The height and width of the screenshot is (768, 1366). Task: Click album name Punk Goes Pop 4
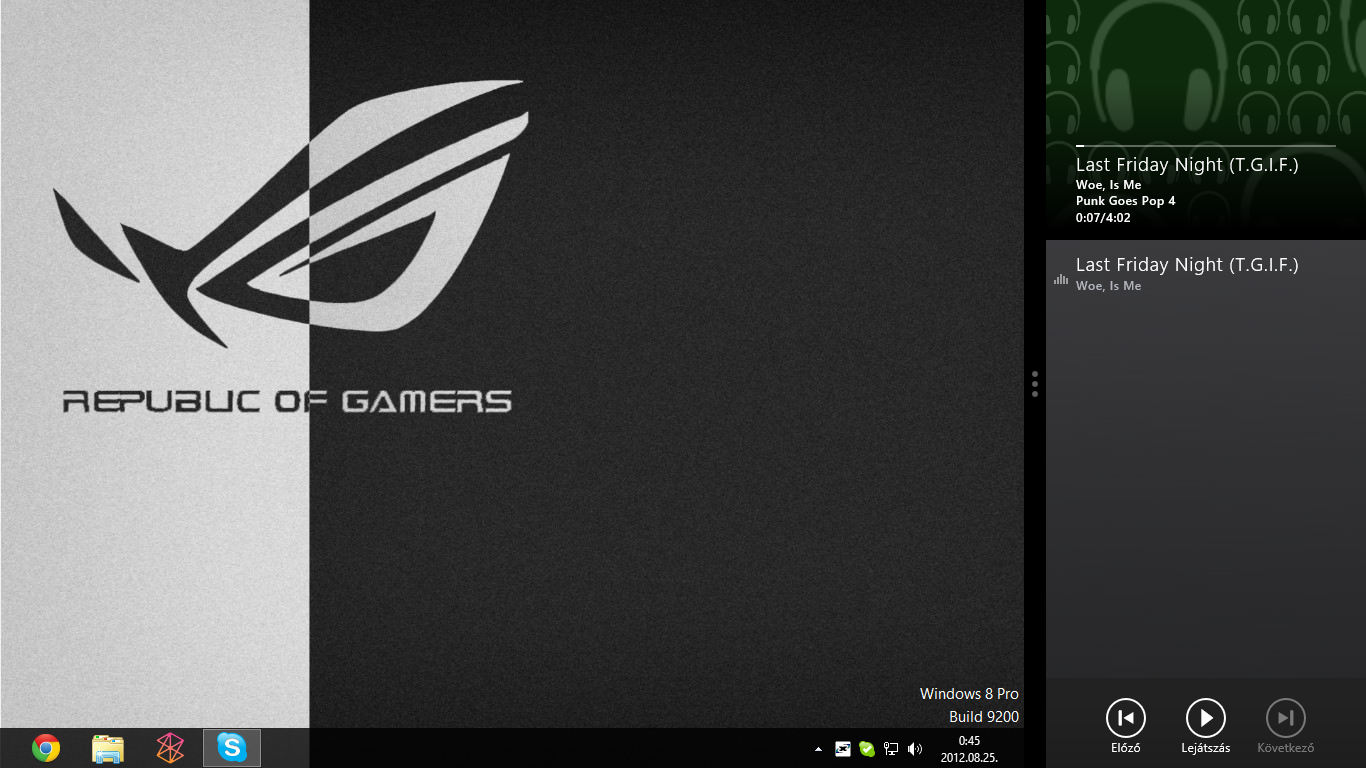1126,201
